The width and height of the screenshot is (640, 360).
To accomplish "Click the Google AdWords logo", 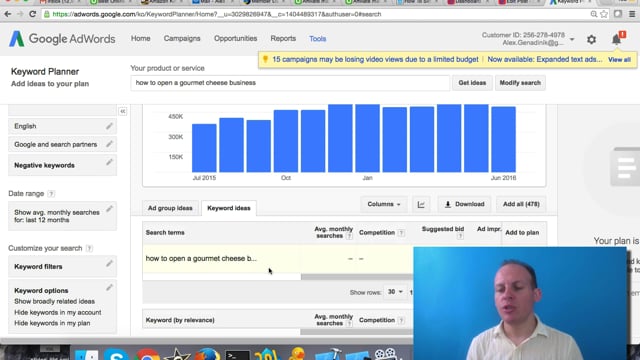I will pyautogui.click(x=62, y=39).
